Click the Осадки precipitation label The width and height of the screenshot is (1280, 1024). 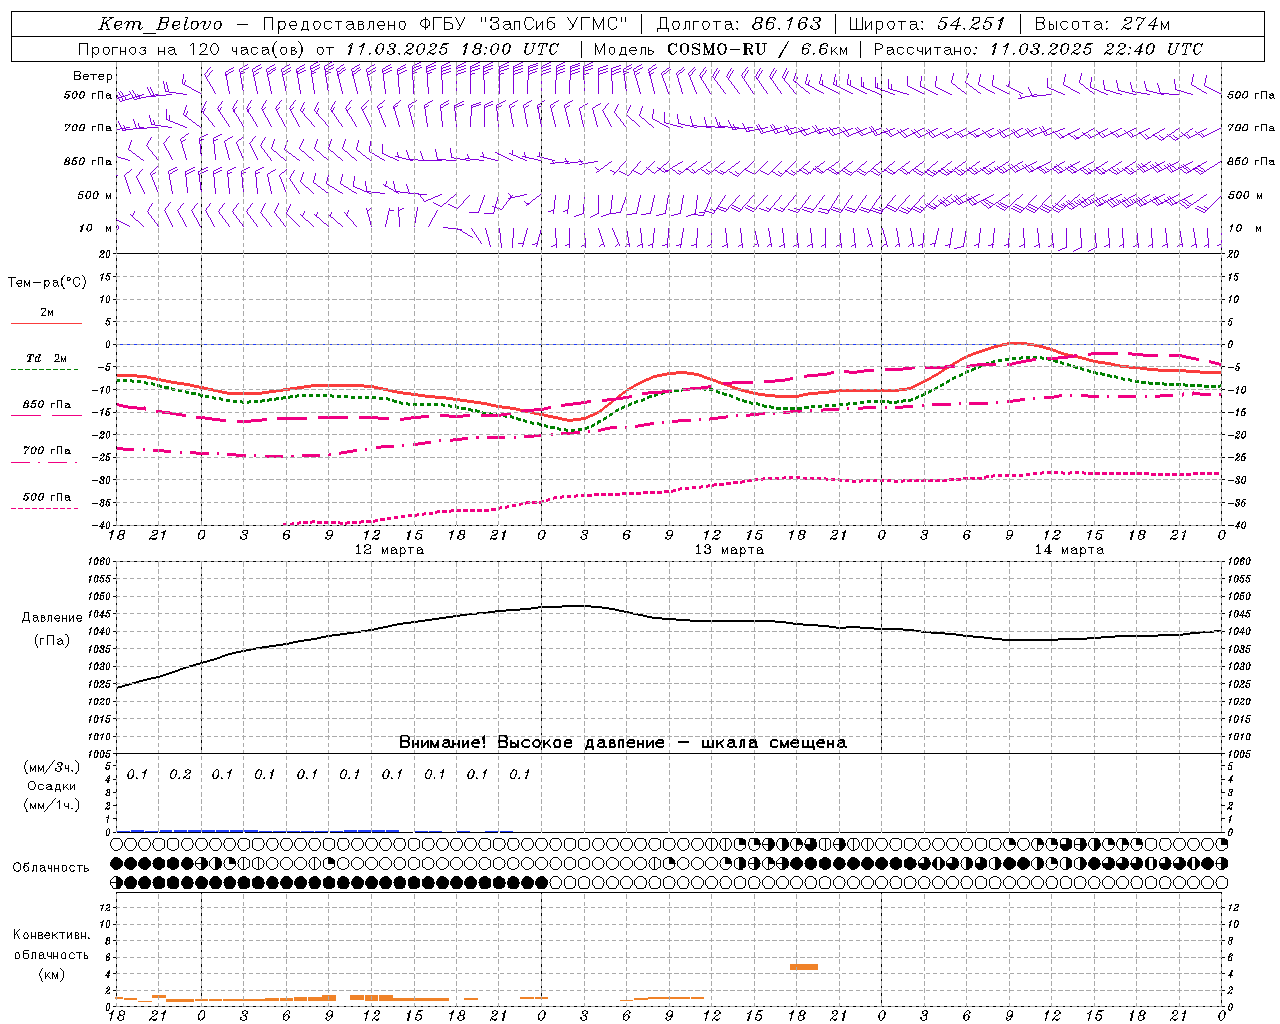click(52, 786)
